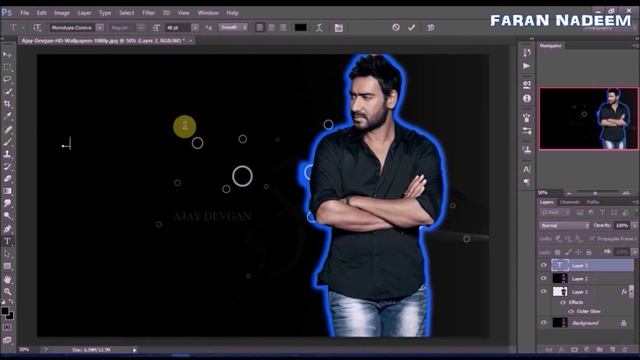Select the Rectangular Marquee tool
Screen dimensions: 640x360
tap(7, 67)
